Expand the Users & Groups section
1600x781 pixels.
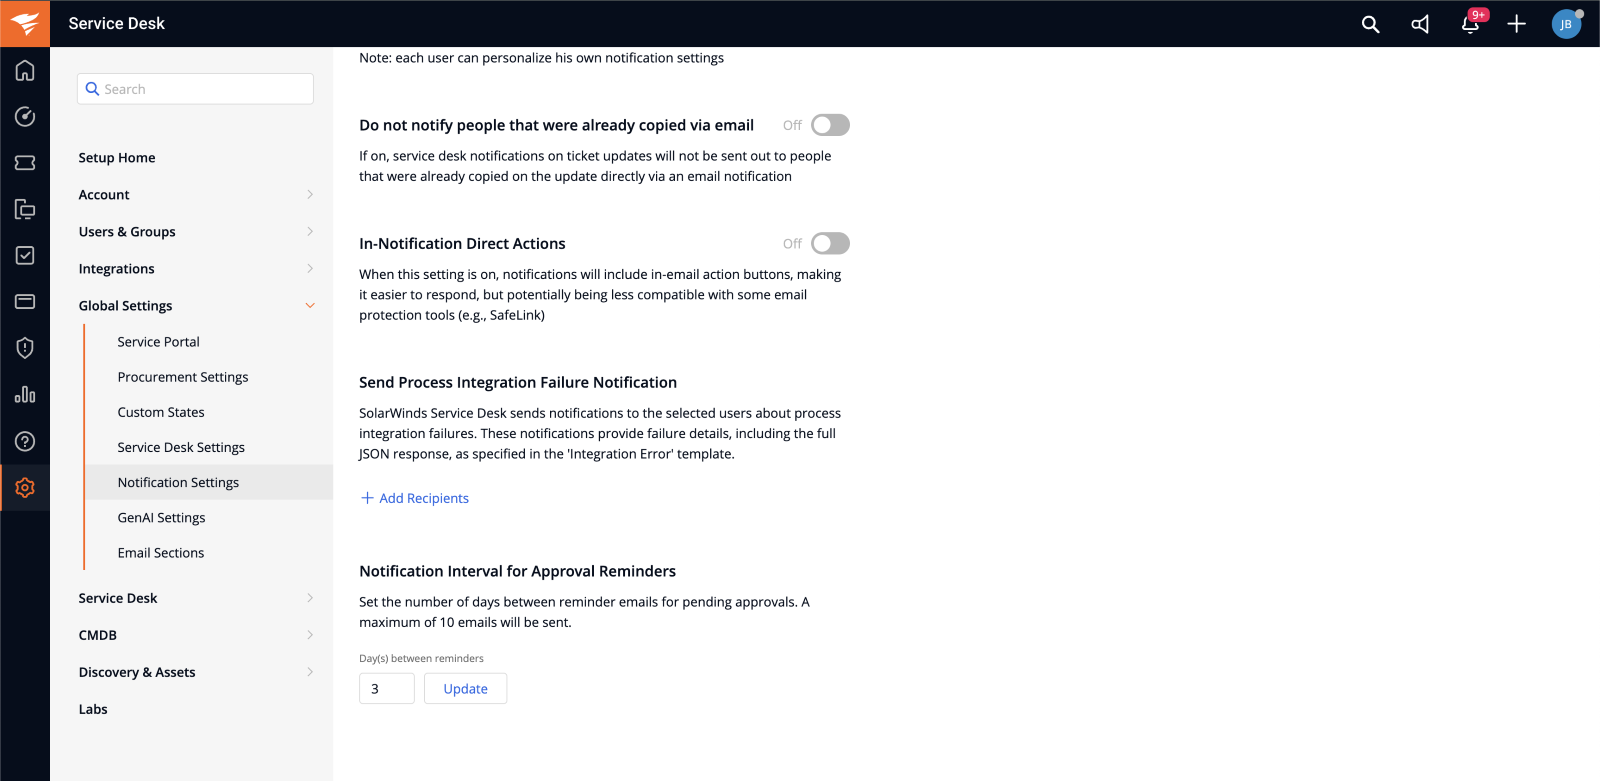click(196, 232)
